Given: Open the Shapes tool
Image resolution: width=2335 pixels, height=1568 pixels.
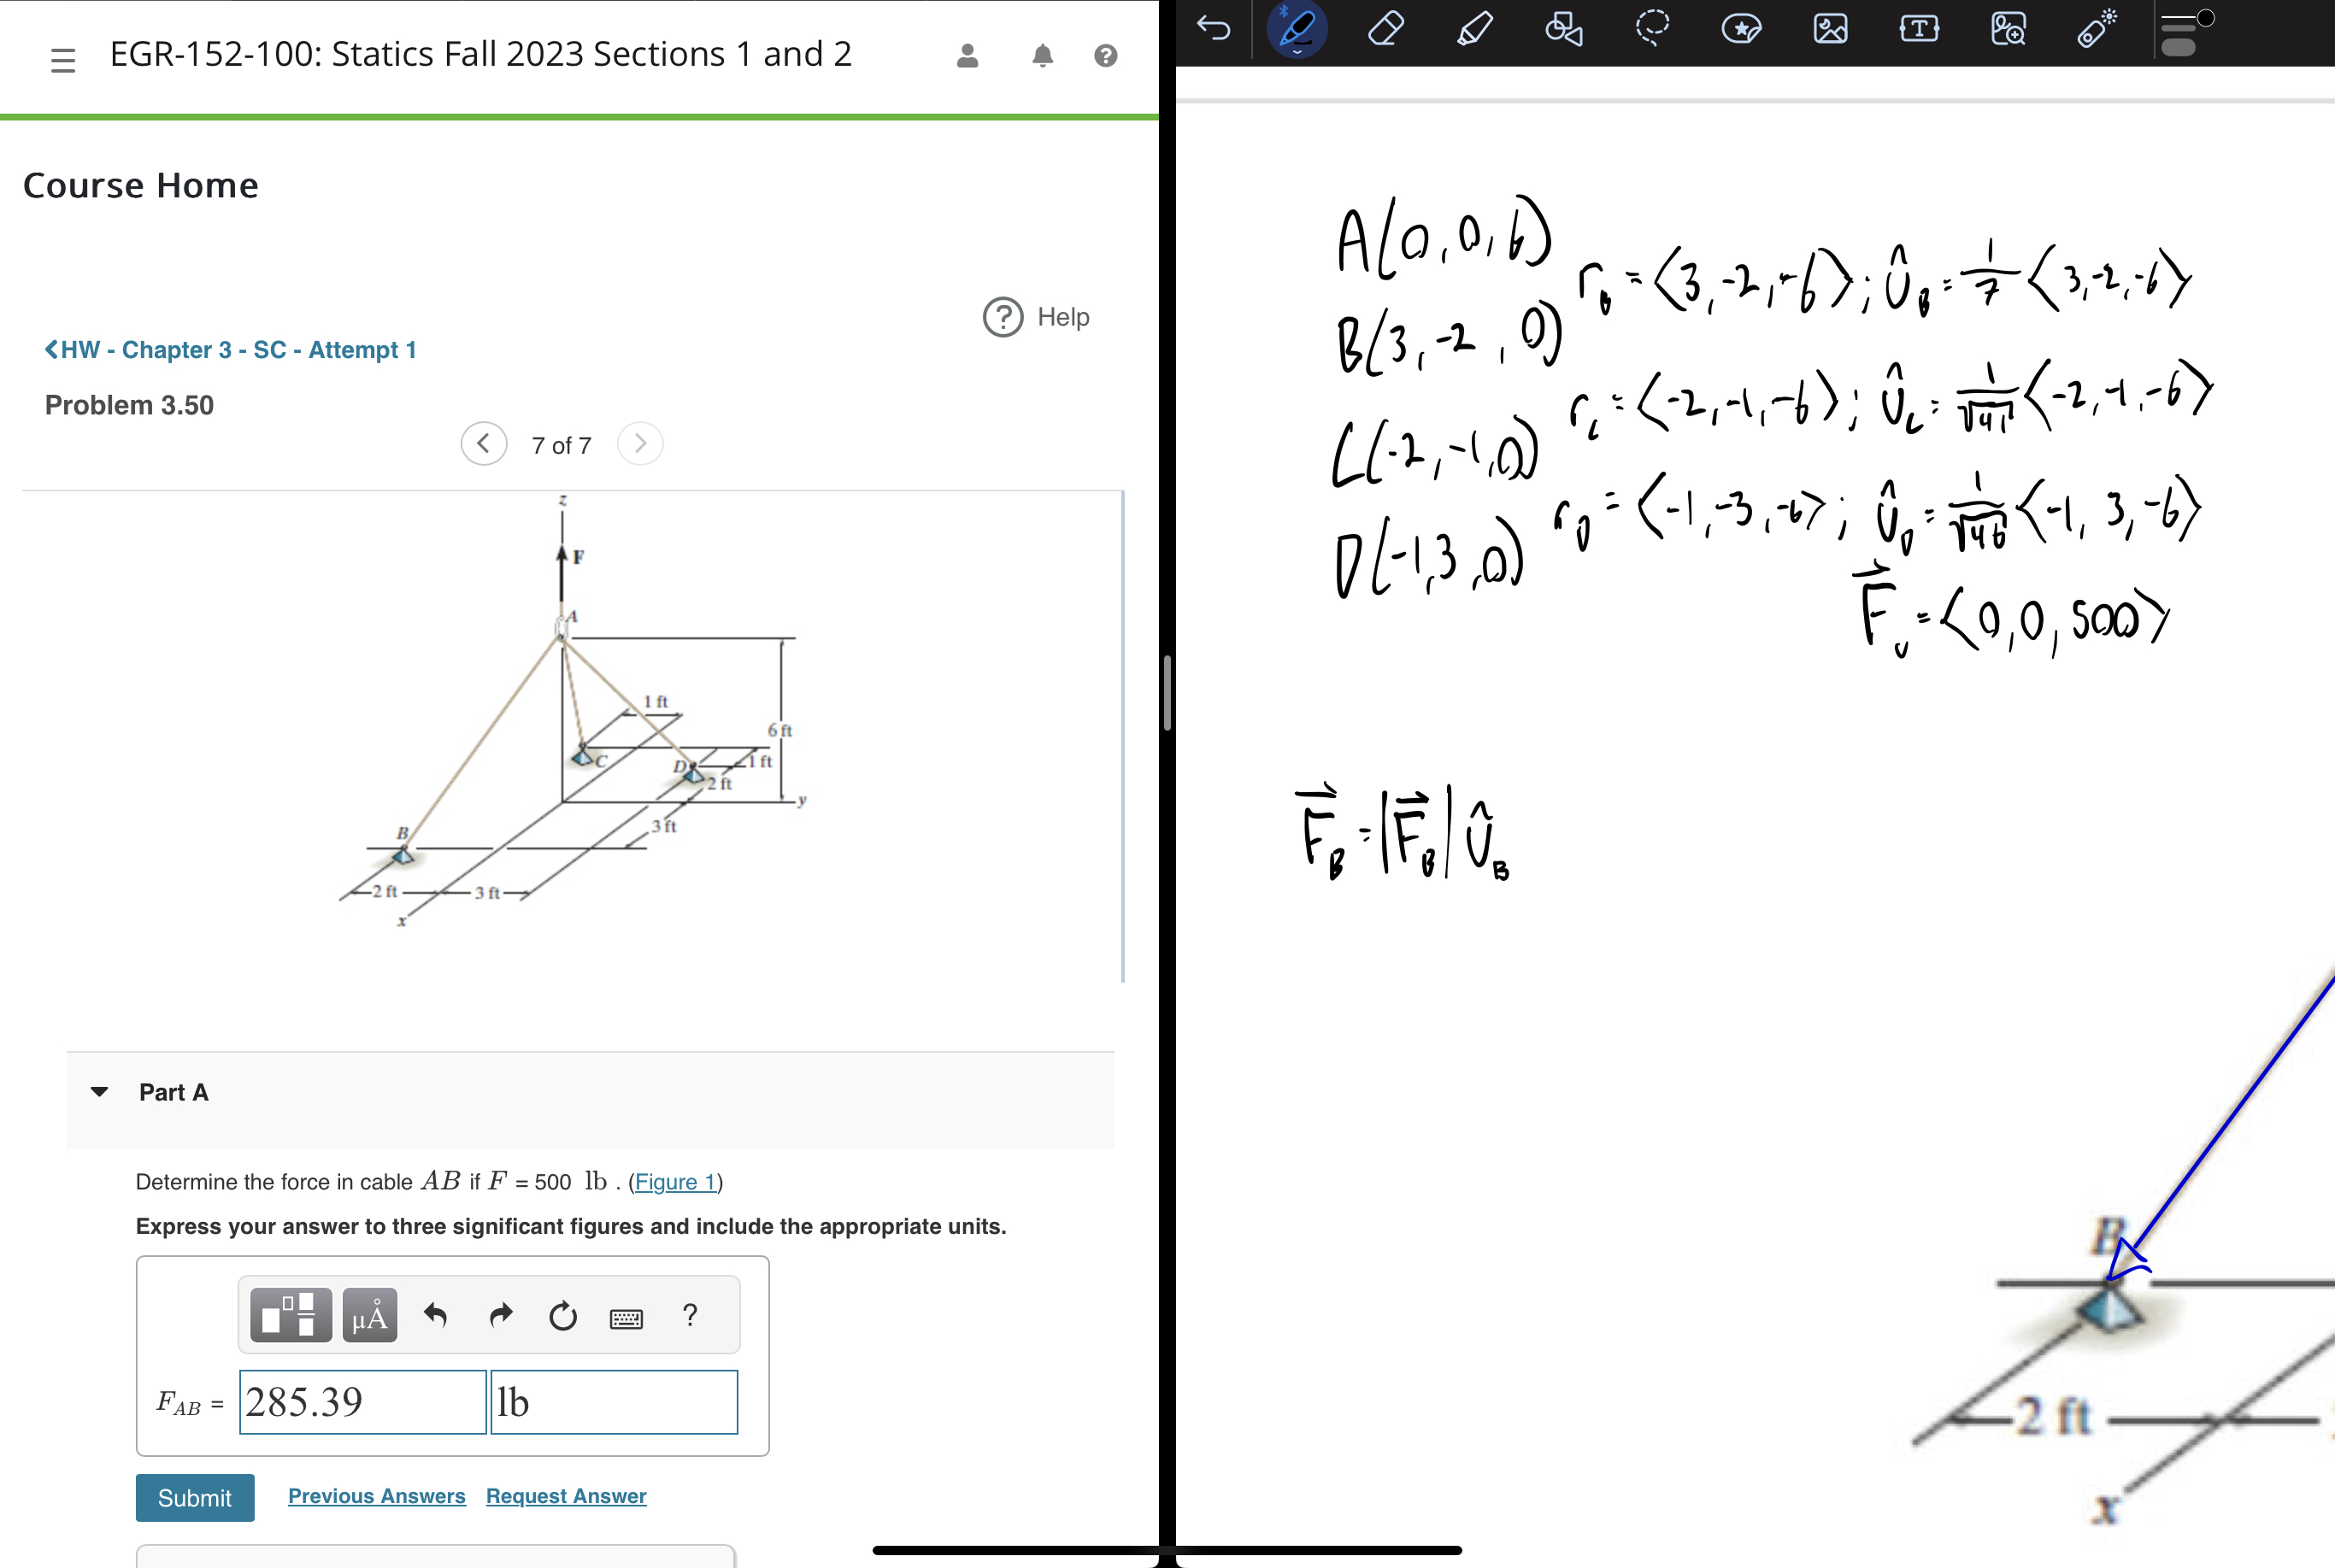Looking at the screenshot, I should click(1562, 30).
